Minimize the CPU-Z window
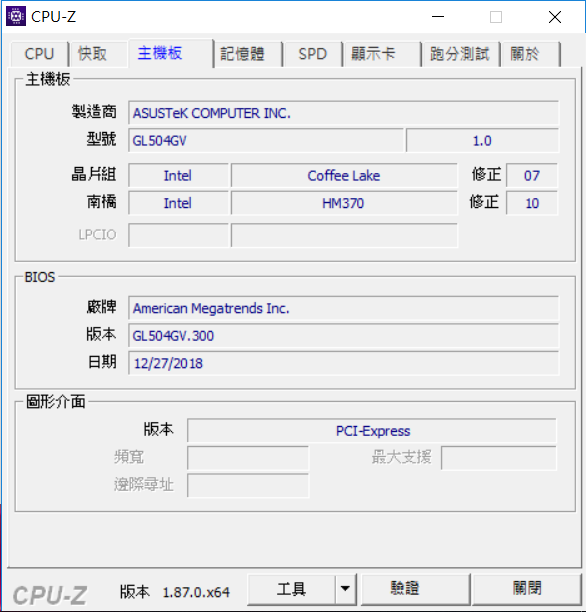Screen dimensions: 586x612 pos(438,17)
